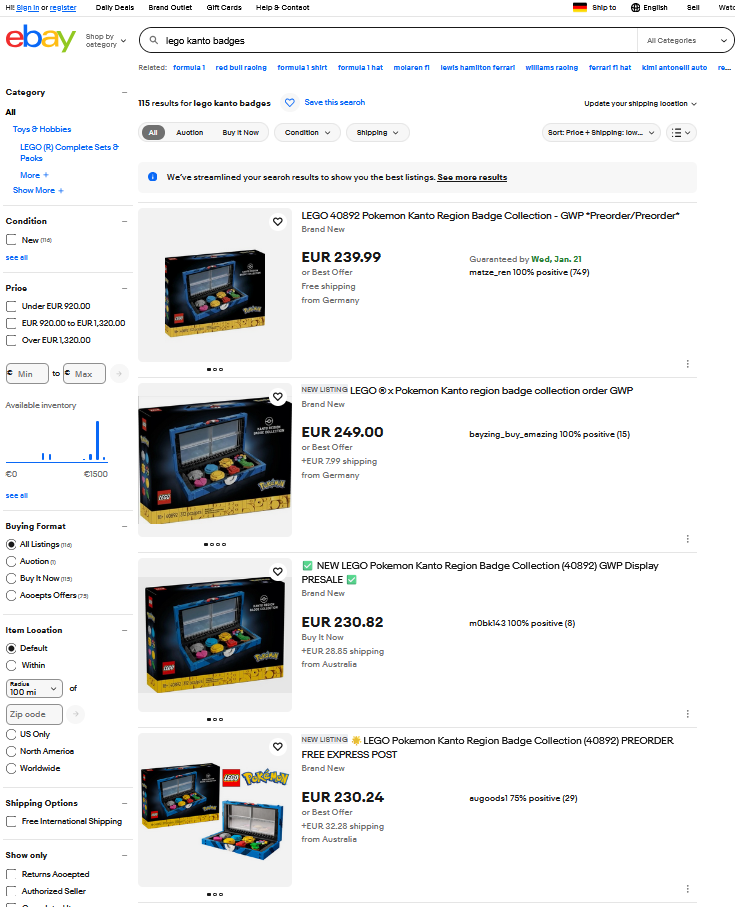Image resolution: width=735 pixels, height=907 pixels.
Task: Click the Available inventory price histogram
Action: point(57,441)
